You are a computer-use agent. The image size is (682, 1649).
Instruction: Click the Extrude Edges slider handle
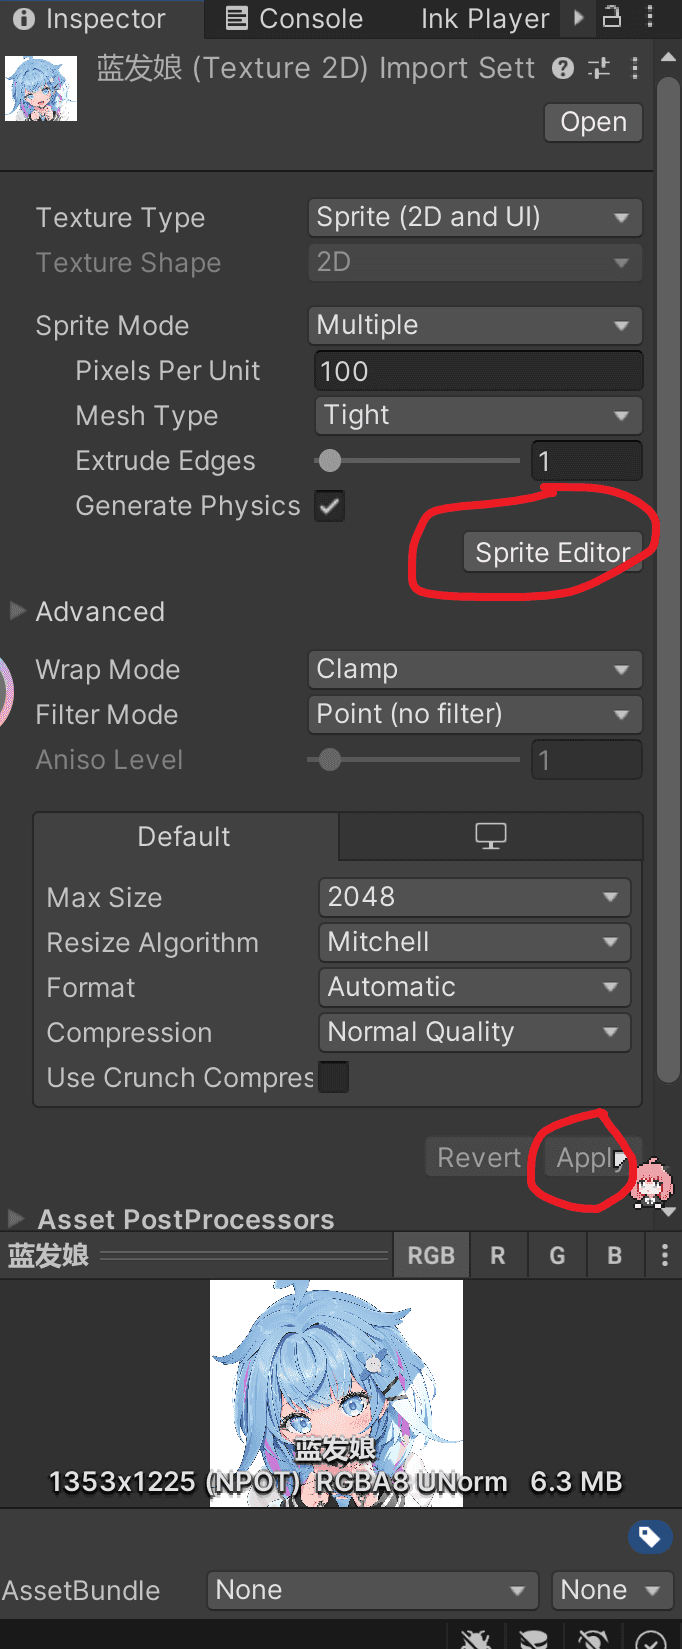click(329, 461)
